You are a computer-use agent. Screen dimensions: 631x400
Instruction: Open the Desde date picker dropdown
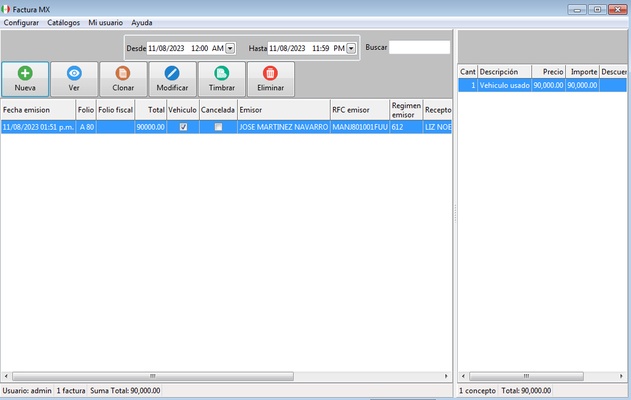(x=230, y=48)
